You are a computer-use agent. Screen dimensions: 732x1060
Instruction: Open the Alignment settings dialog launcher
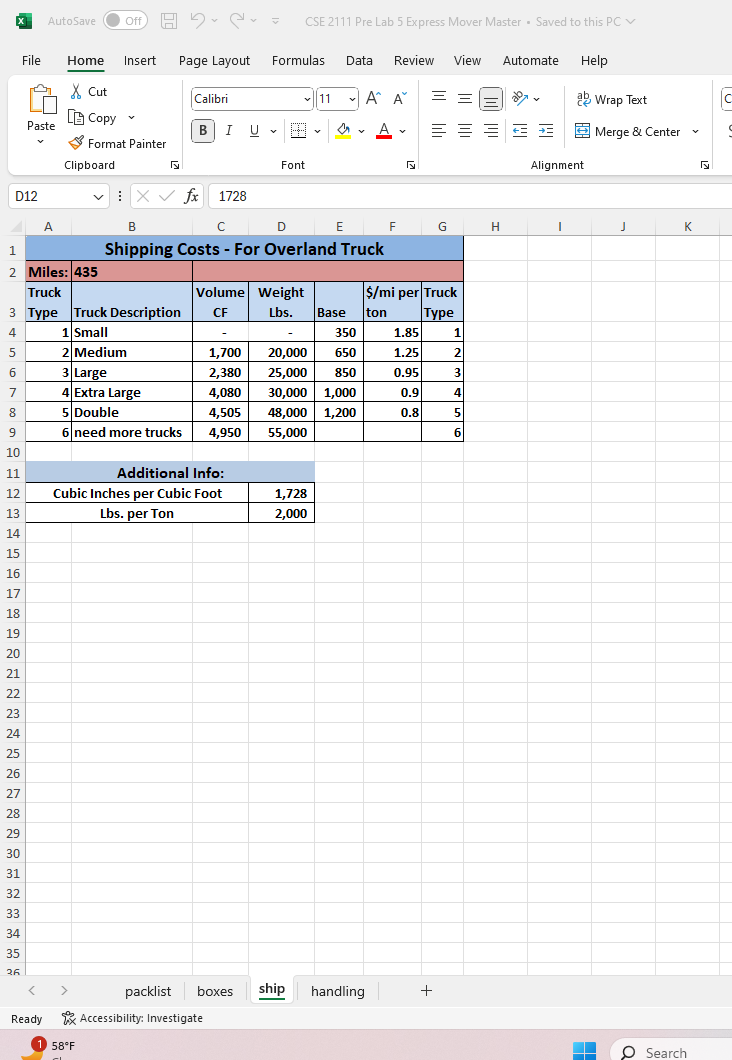705,165
